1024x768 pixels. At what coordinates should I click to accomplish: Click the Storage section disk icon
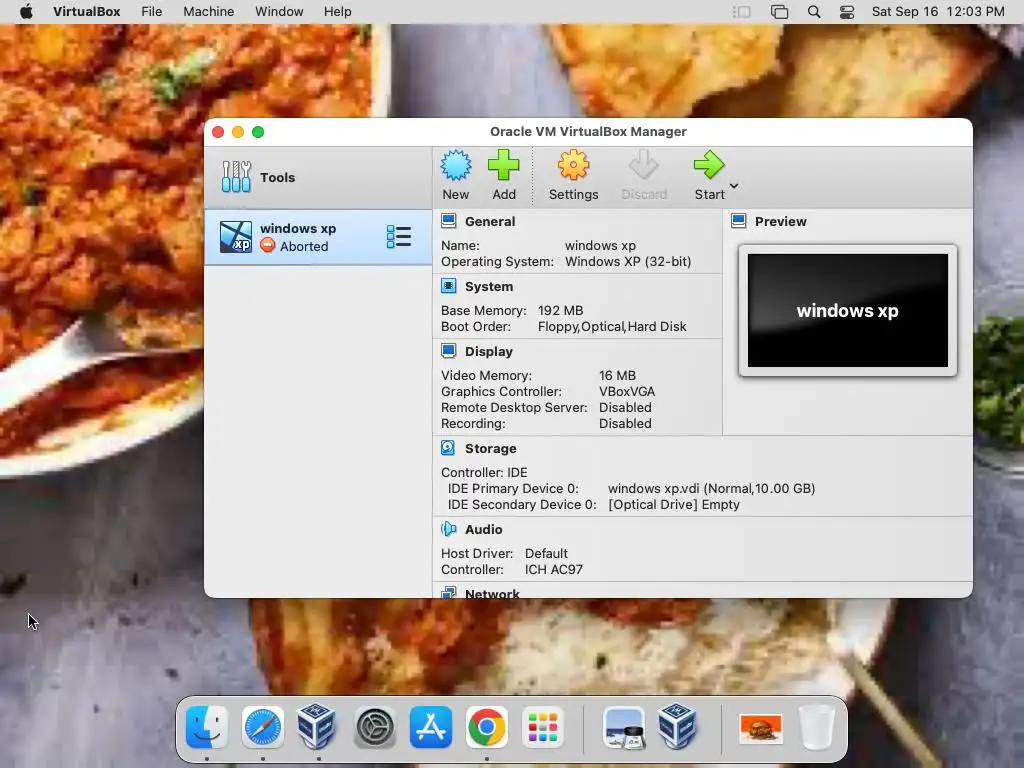(449, 448)
